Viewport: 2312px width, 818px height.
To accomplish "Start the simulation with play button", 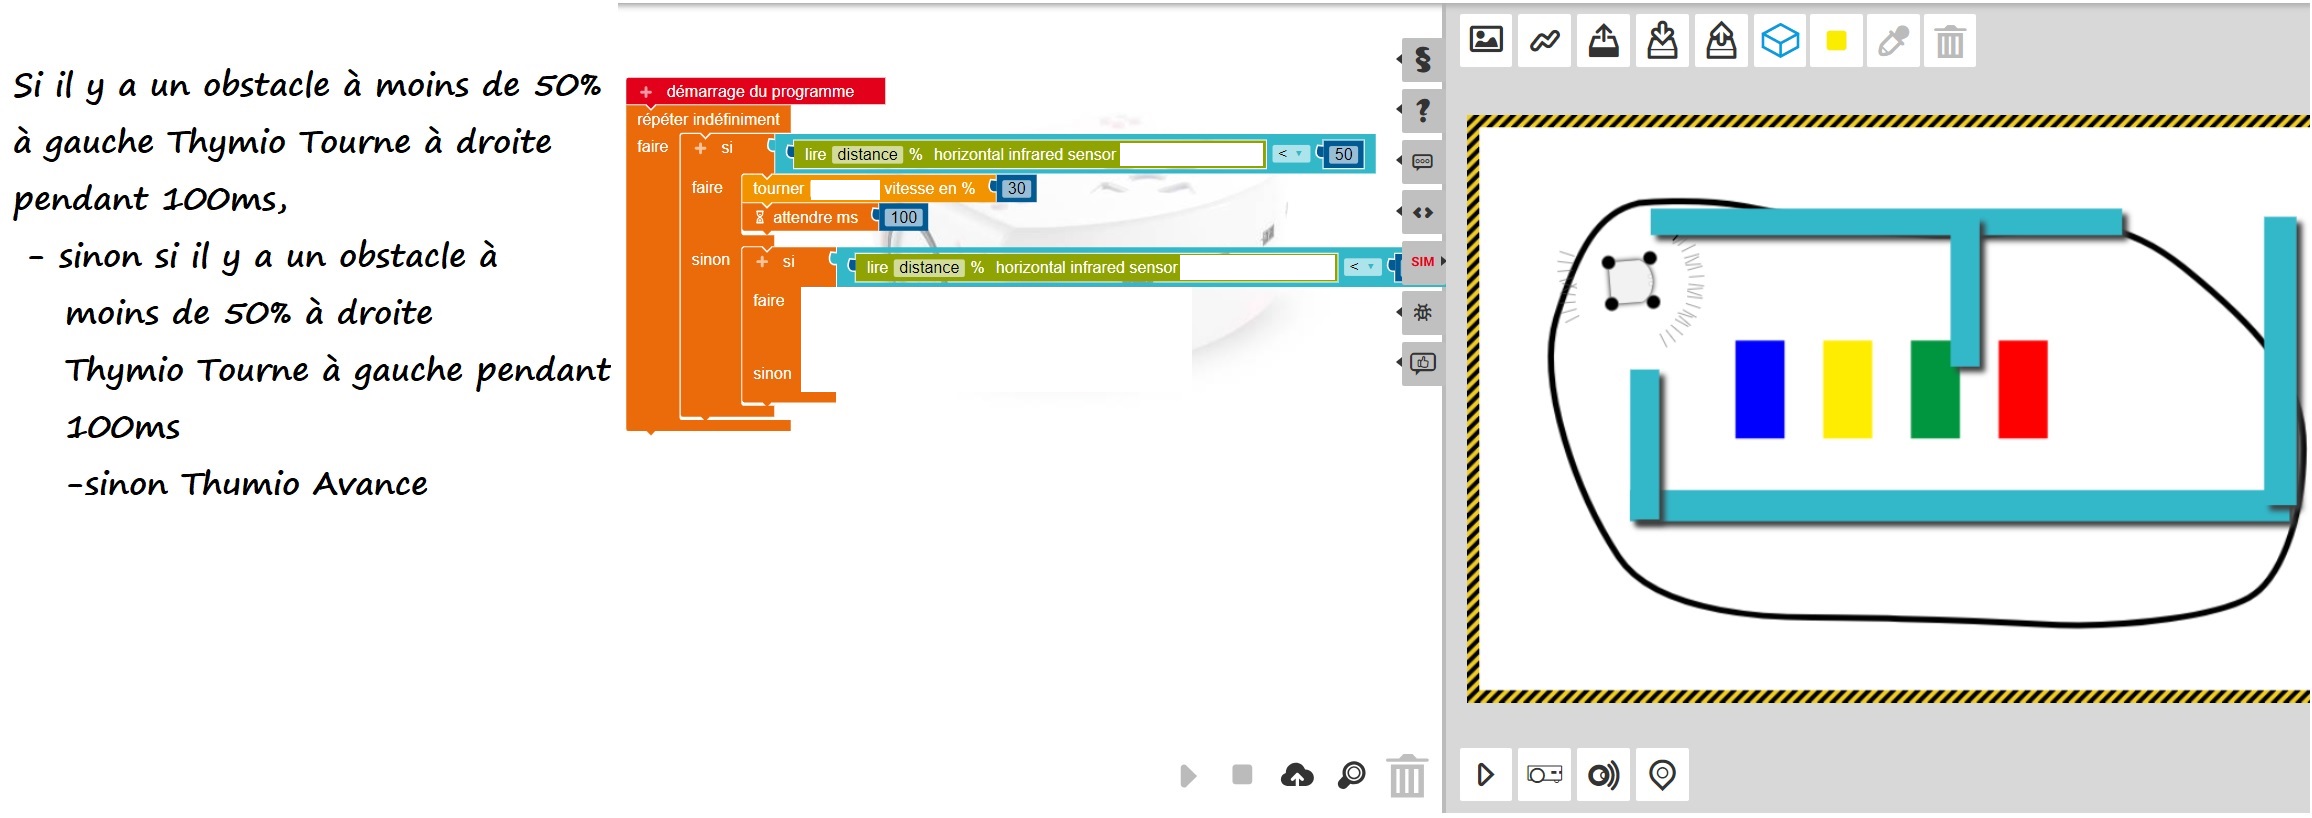I will pos(1486,774).
